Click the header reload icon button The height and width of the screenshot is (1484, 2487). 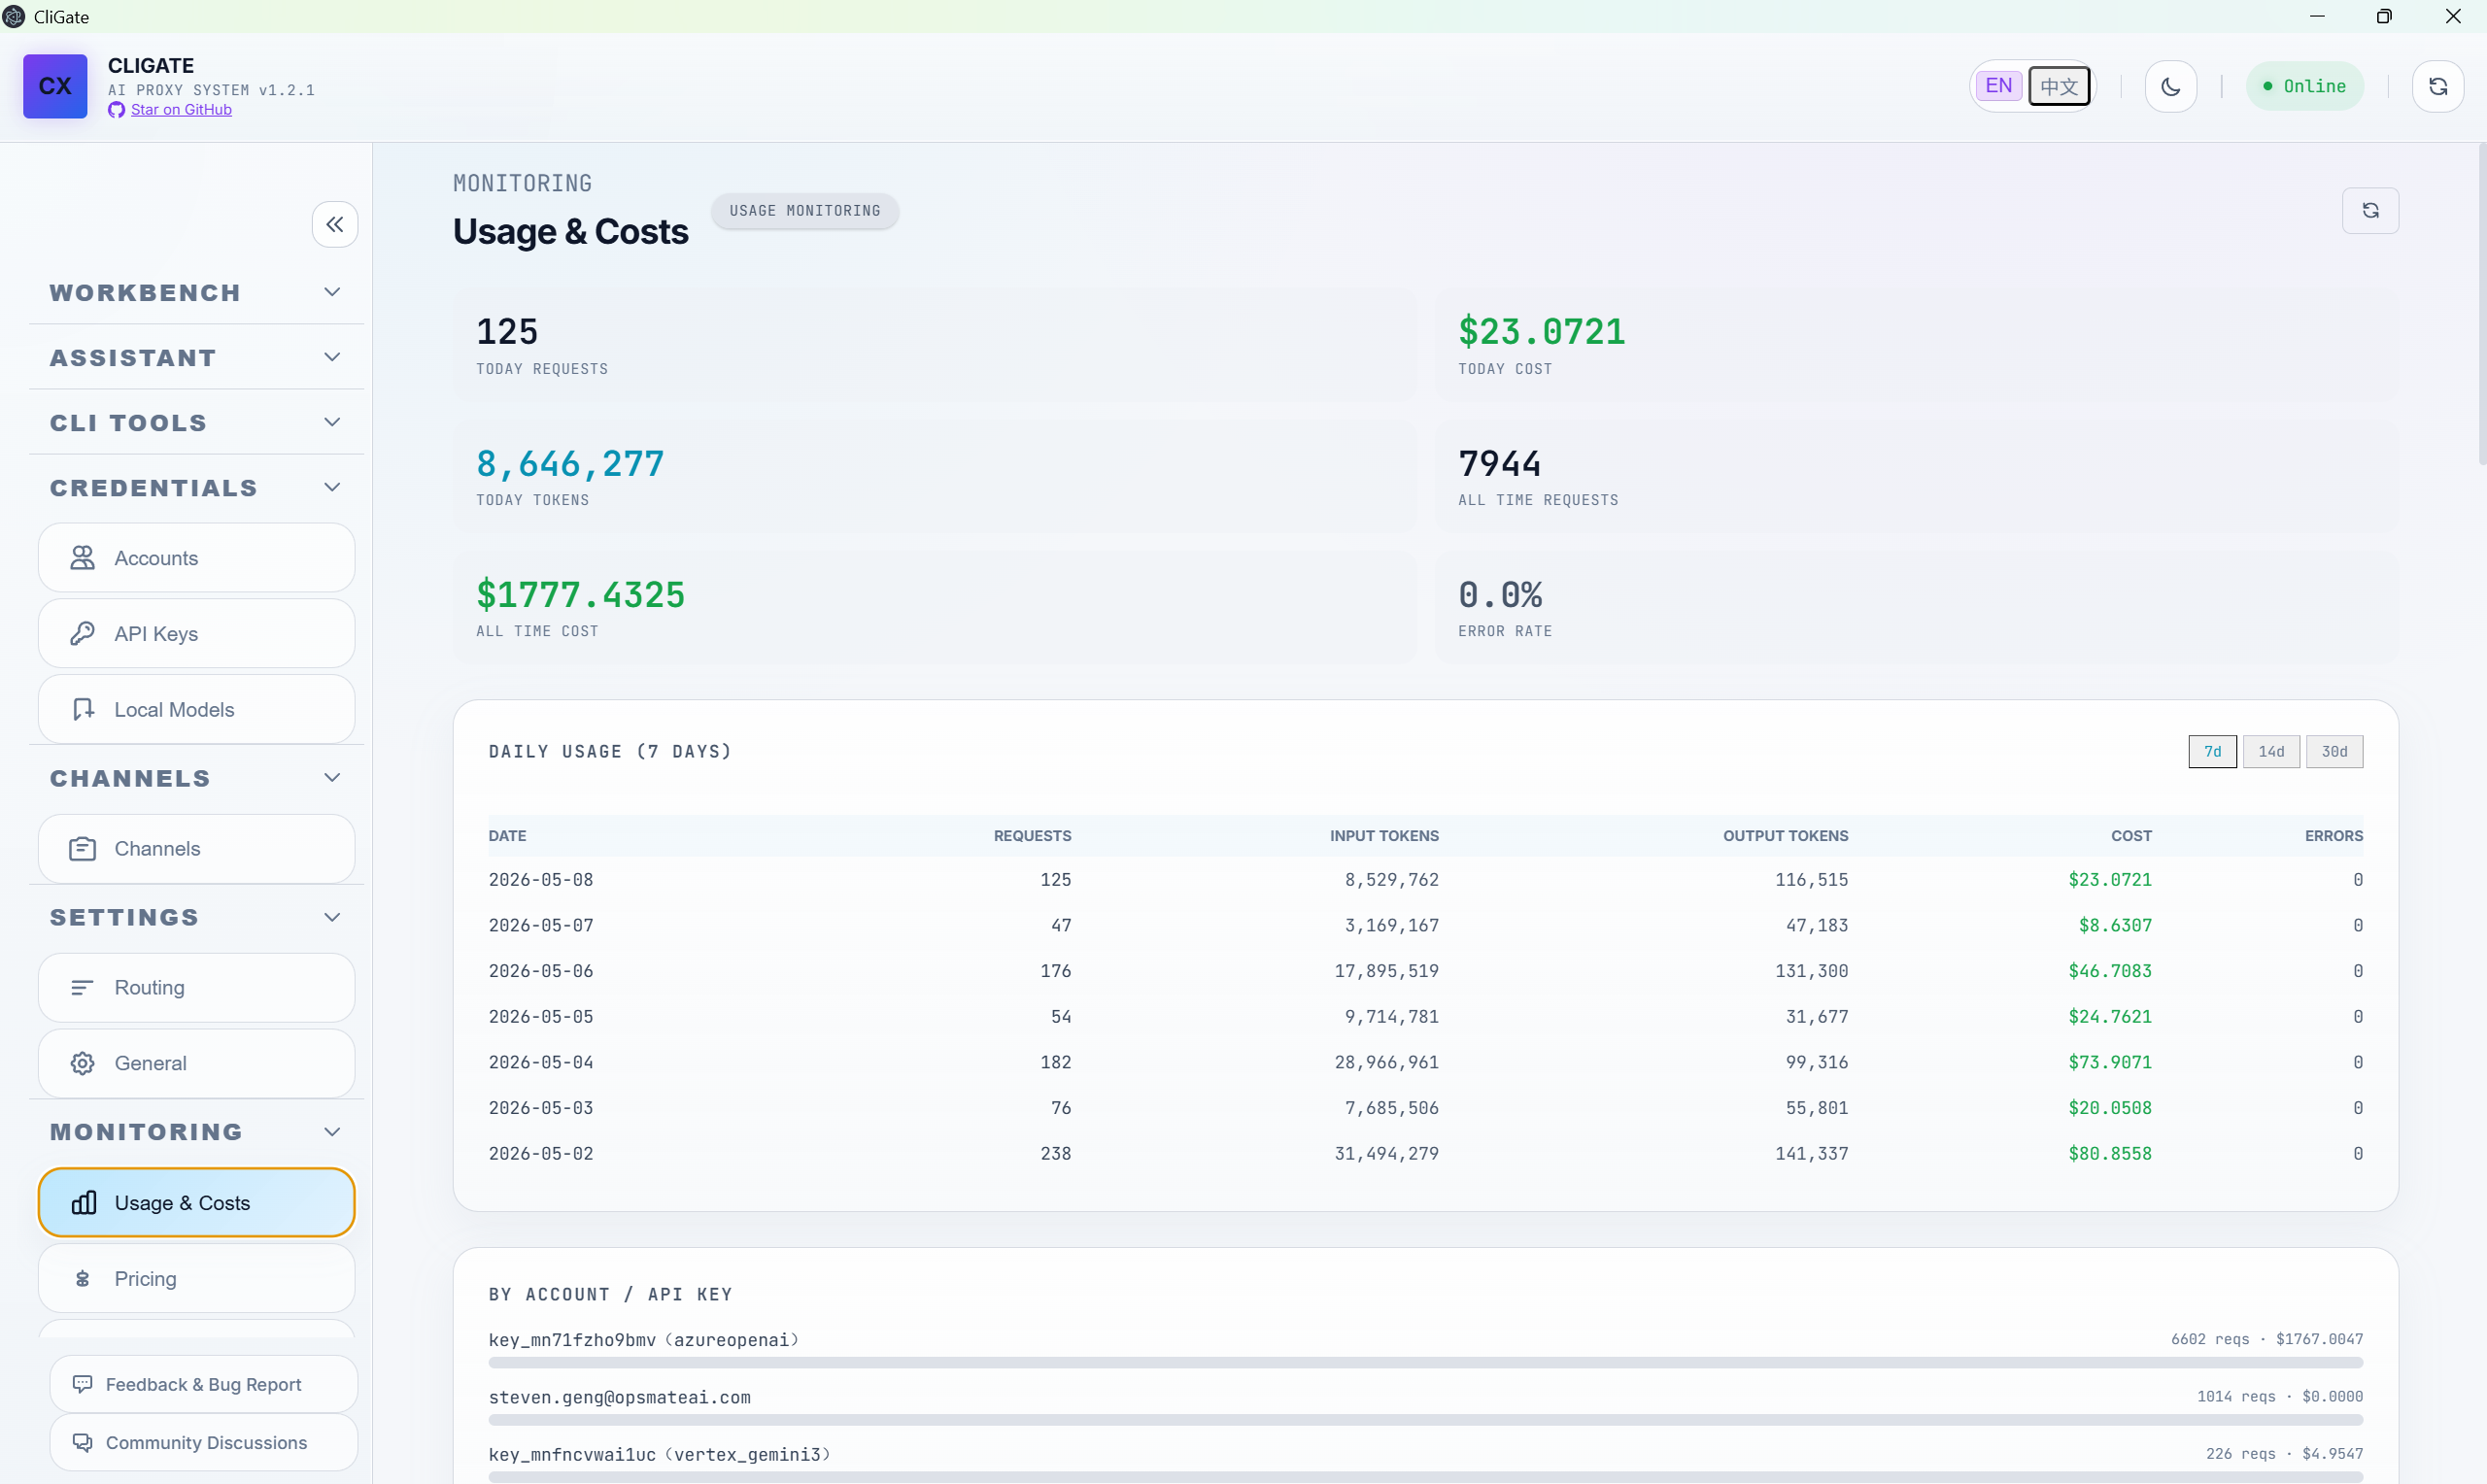(x=2437, y=86)
